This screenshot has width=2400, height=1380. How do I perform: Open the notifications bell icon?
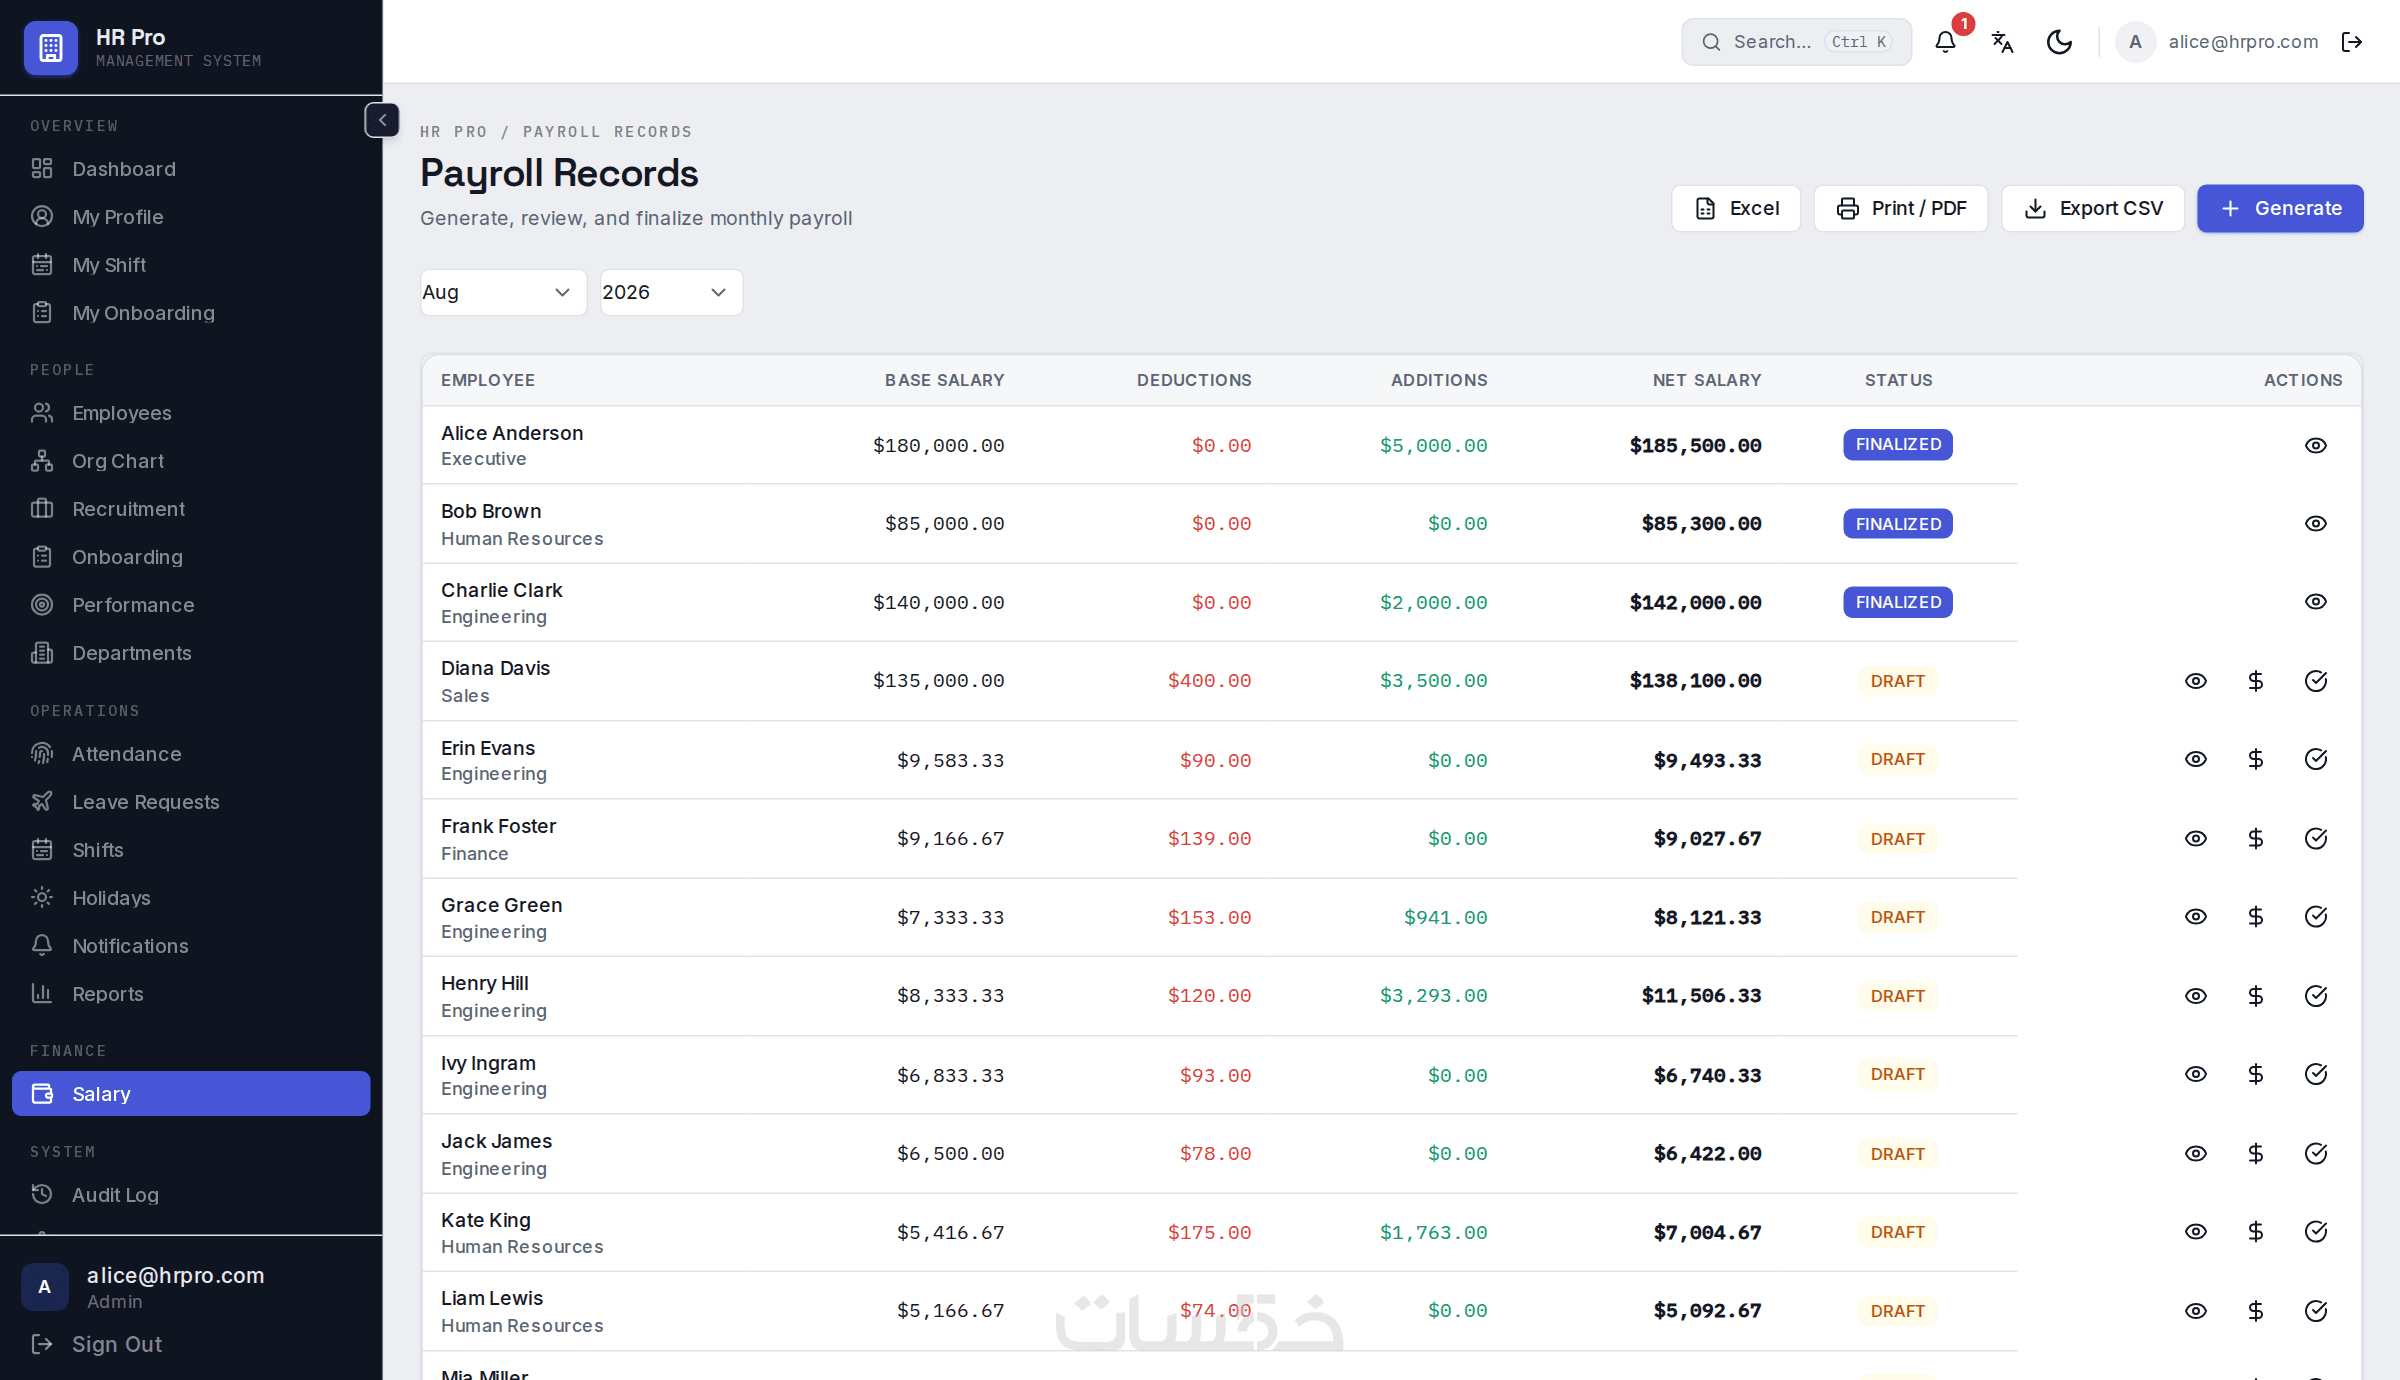click(1945, 42)
